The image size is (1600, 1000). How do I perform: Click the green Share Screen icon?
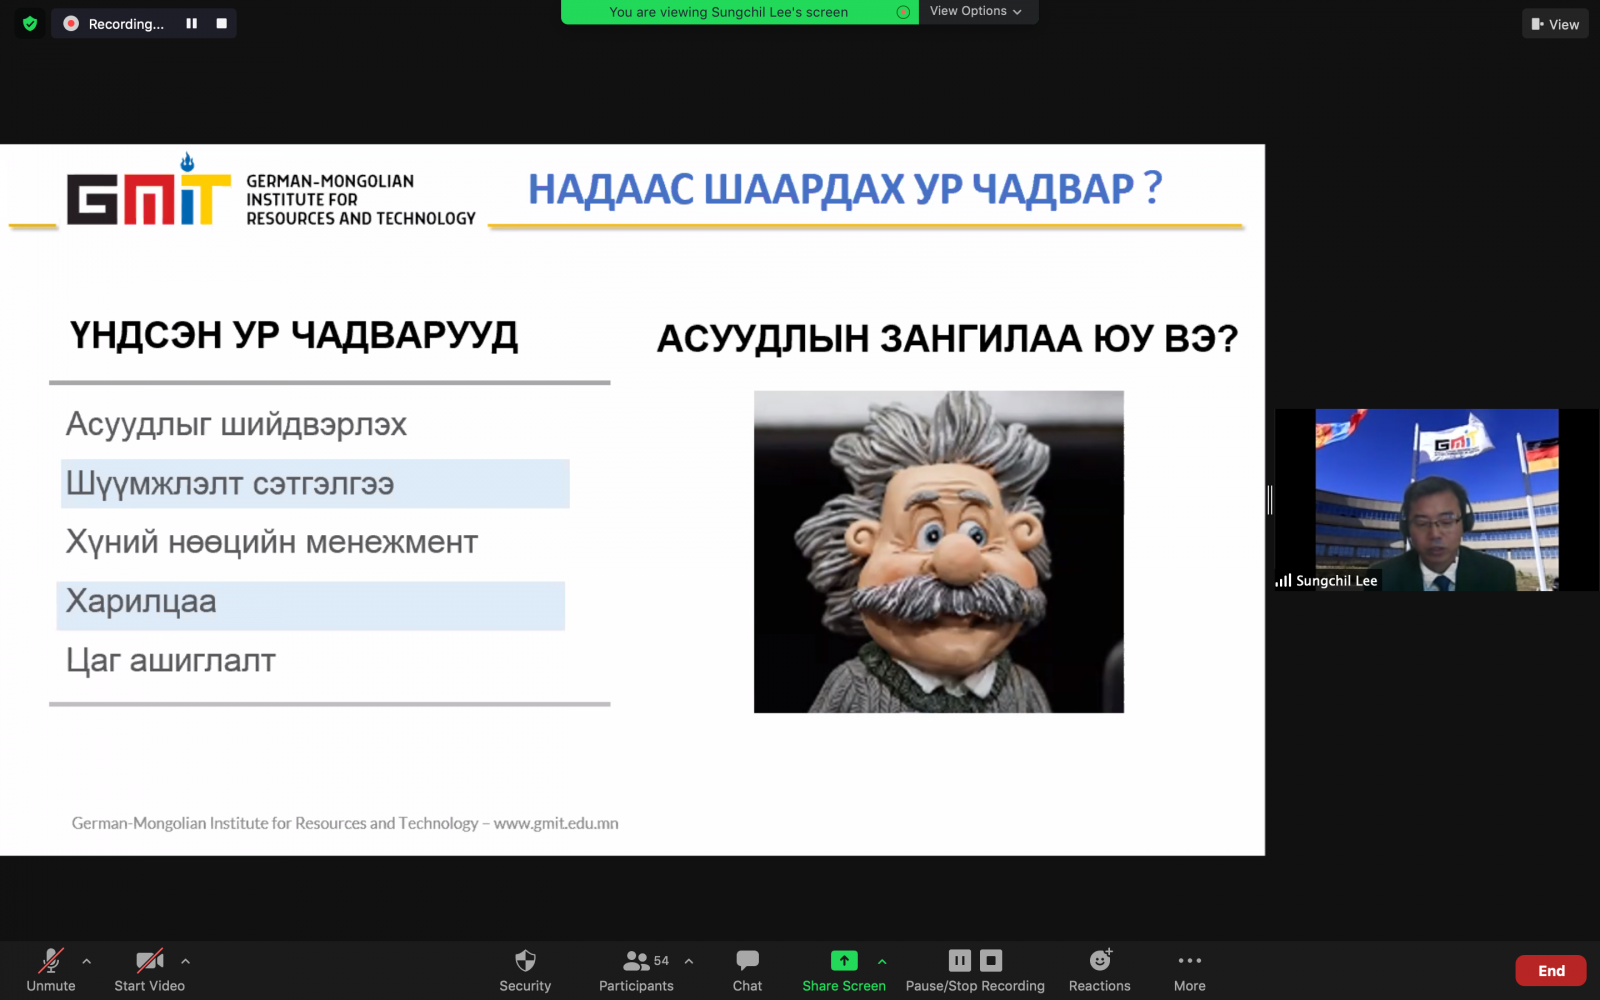(844, 960)
